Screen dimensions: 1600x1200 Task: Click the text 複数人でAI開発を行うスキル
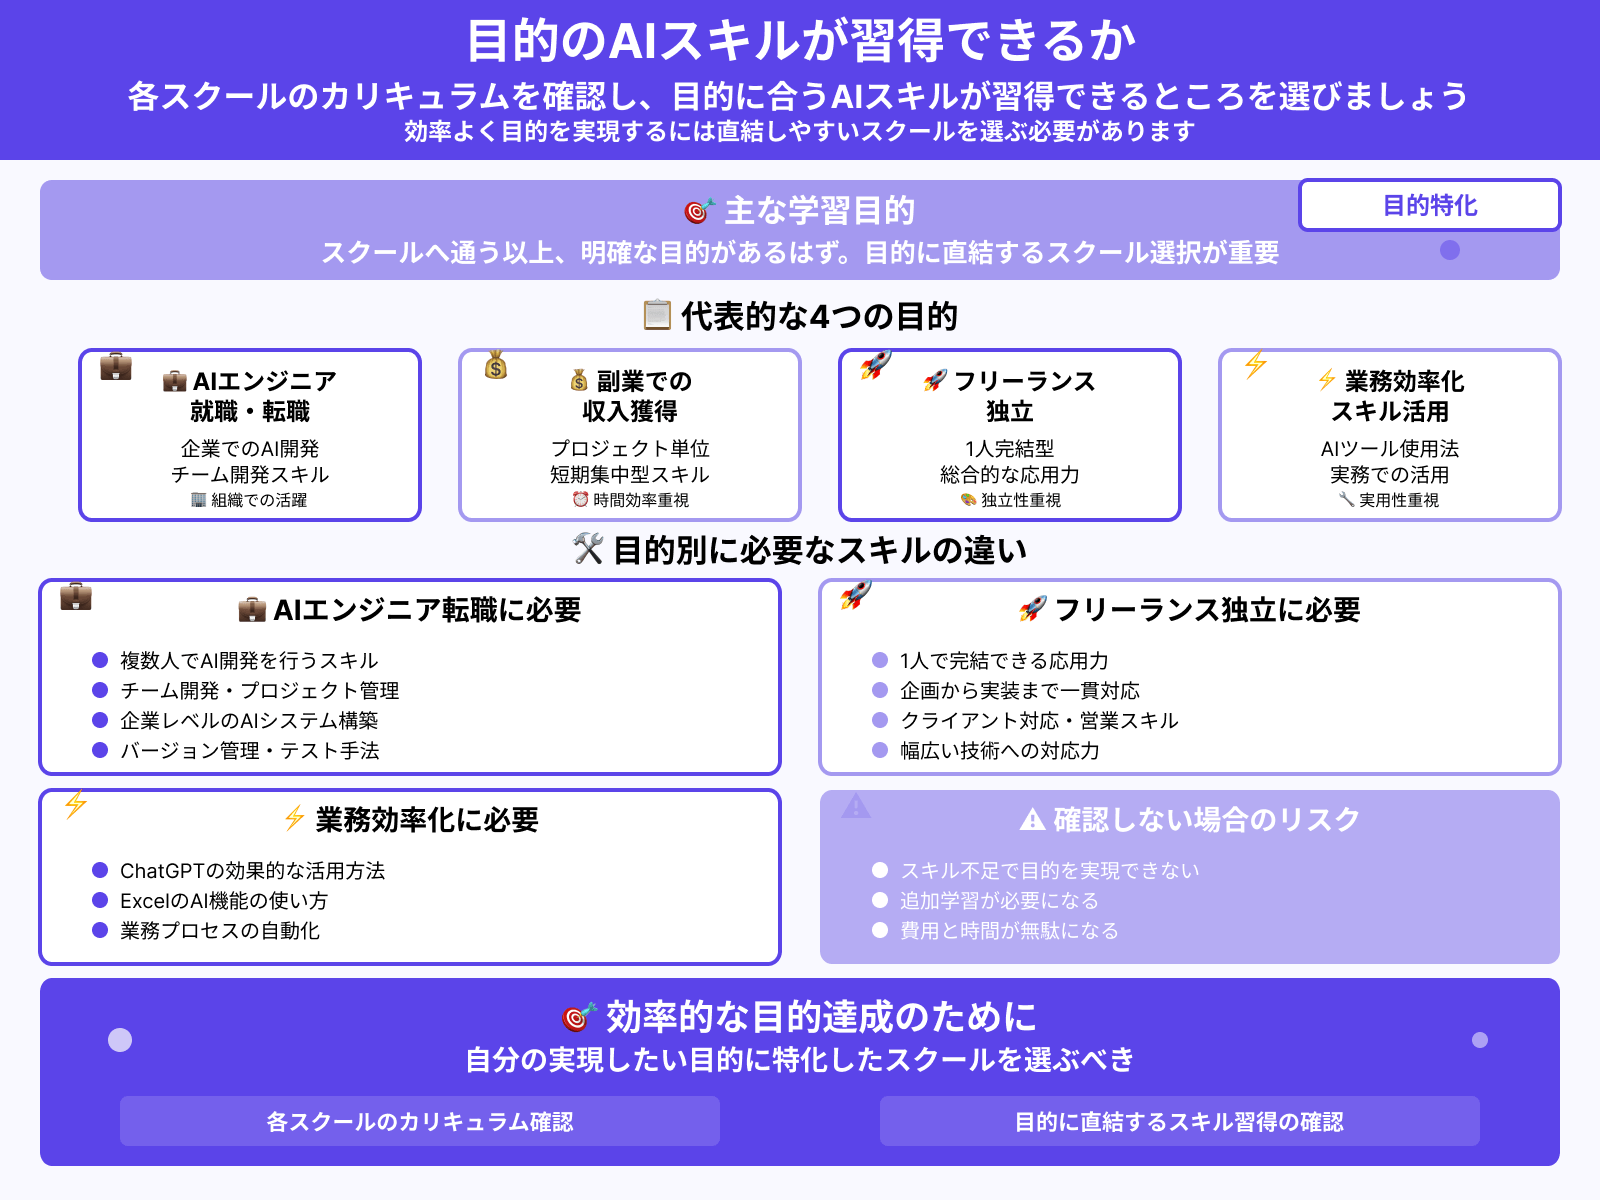coord(249,660)
